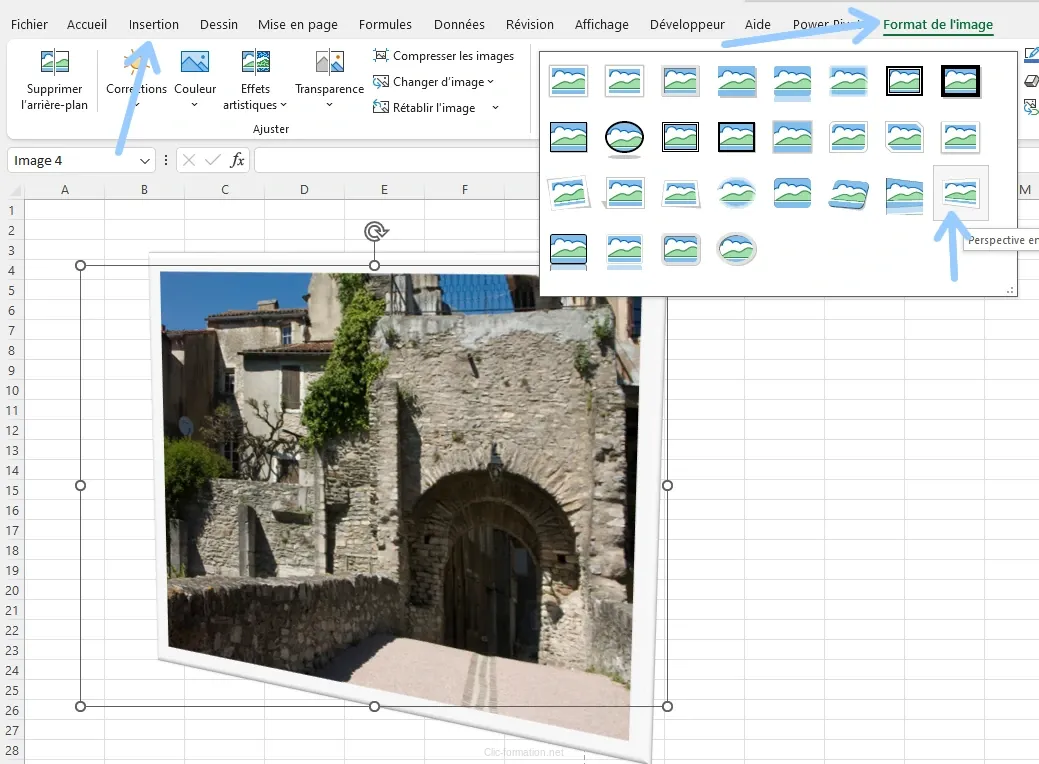Viewport: 1039px width, 764px height.
Task: Choose the highlighted Perspective picture style
Action: tap(960, 194)
